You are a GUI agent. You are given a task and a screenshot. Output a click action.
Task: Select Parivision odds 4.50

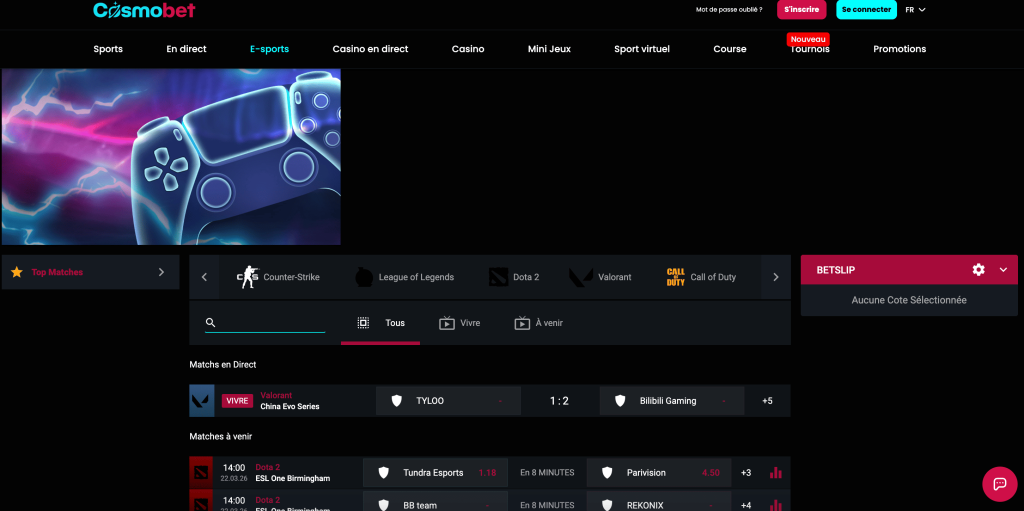(711, 472)
